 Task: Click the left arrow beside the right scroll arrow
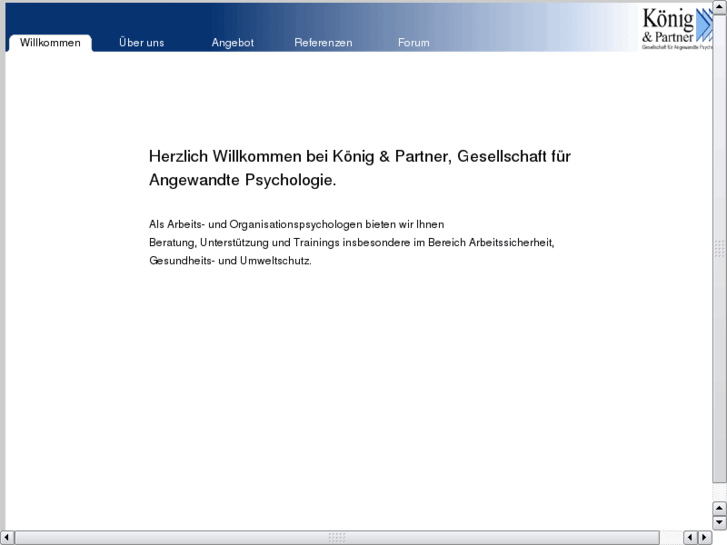click(x=690, y=538)
